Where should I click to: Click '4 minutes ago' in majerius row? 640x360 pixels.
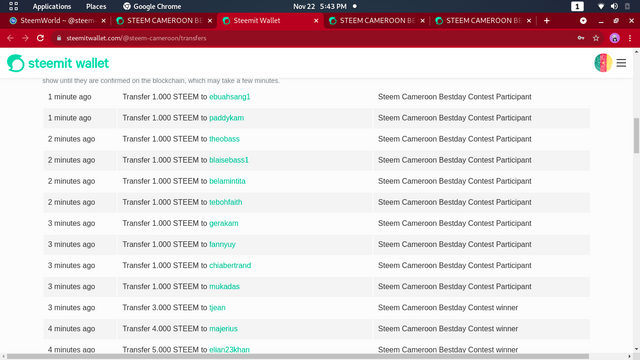(x=71, y=329)
